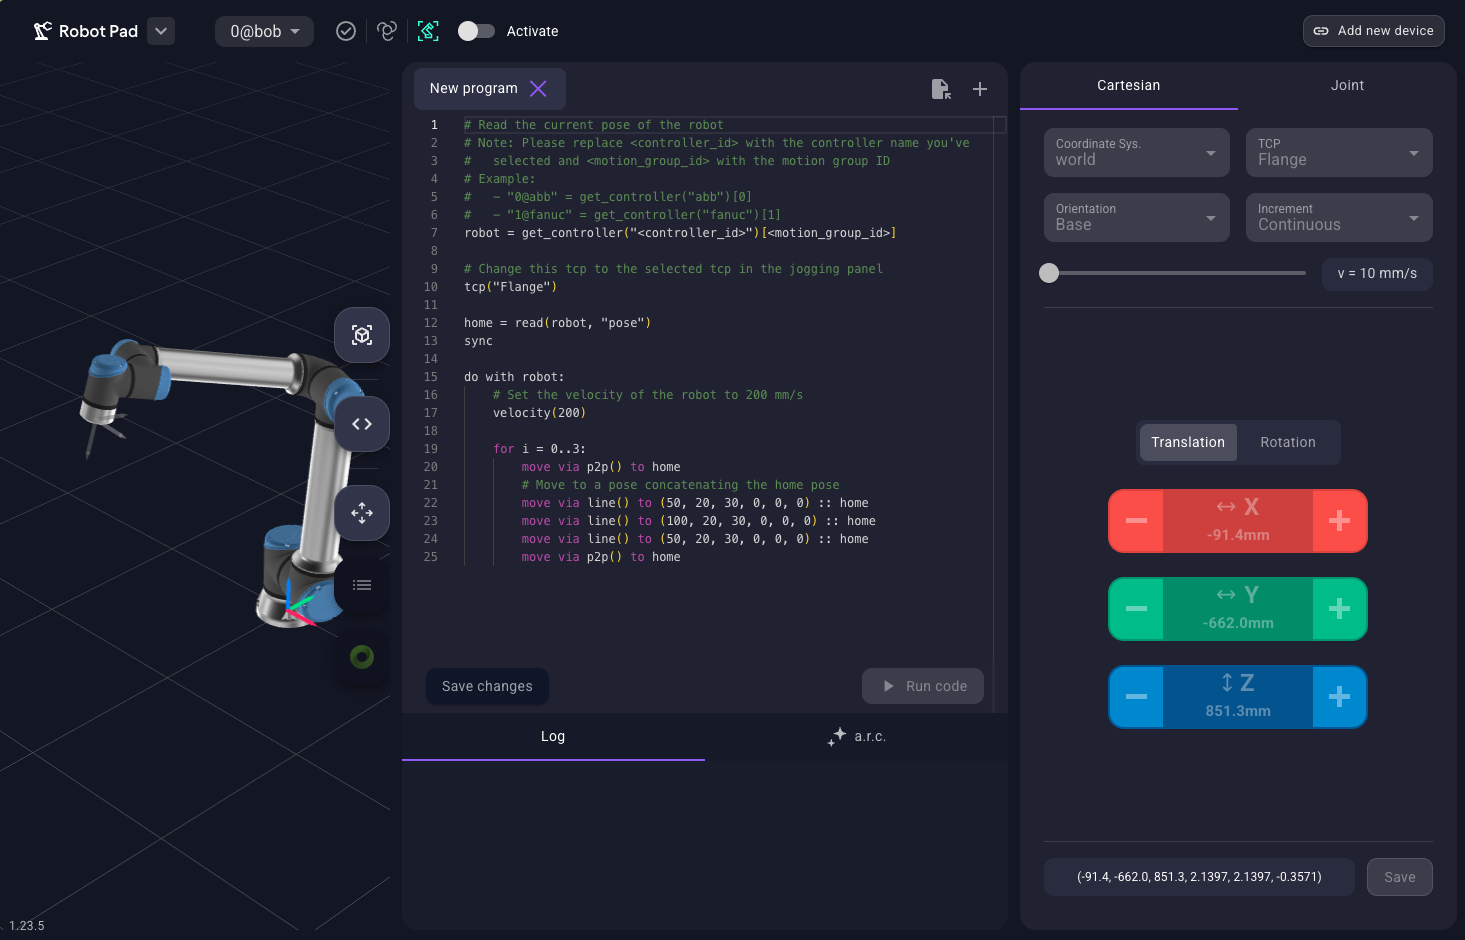
Task: Click the green circle floating button
Action: point(362,657)
